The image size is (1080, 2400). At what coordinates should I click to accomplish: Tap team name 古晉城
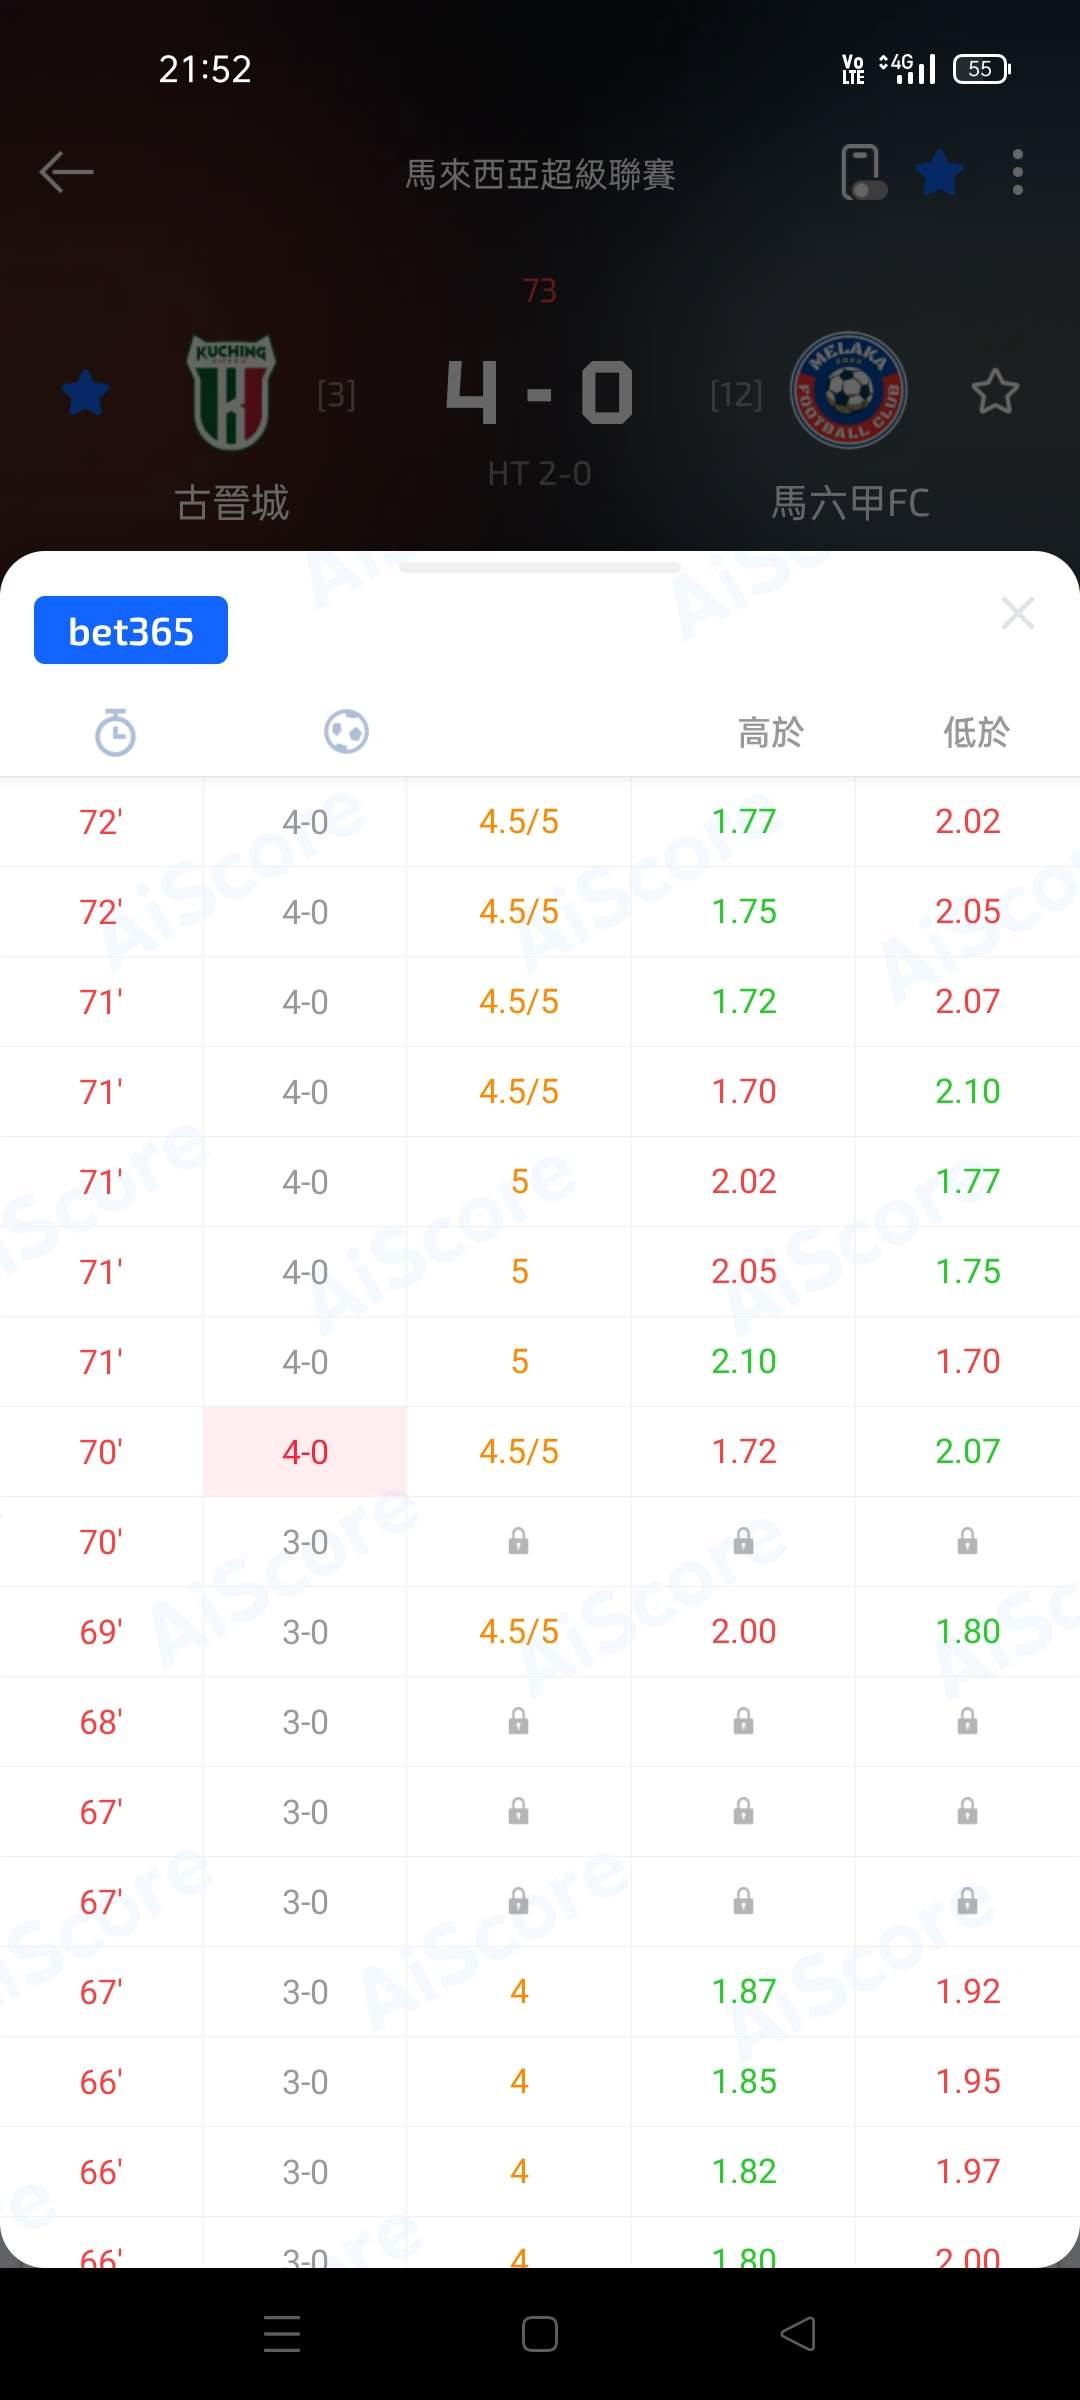point(232,502)
